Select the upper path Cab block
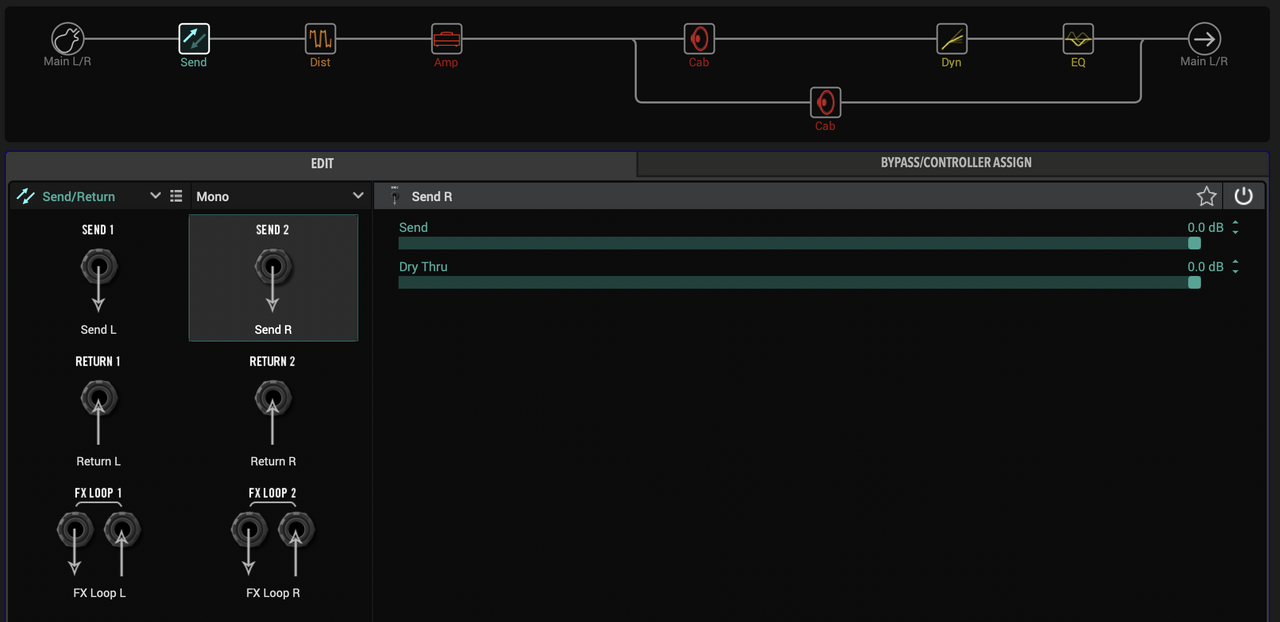Screen dimensions: 1280x622 click(x=699, y=39)
